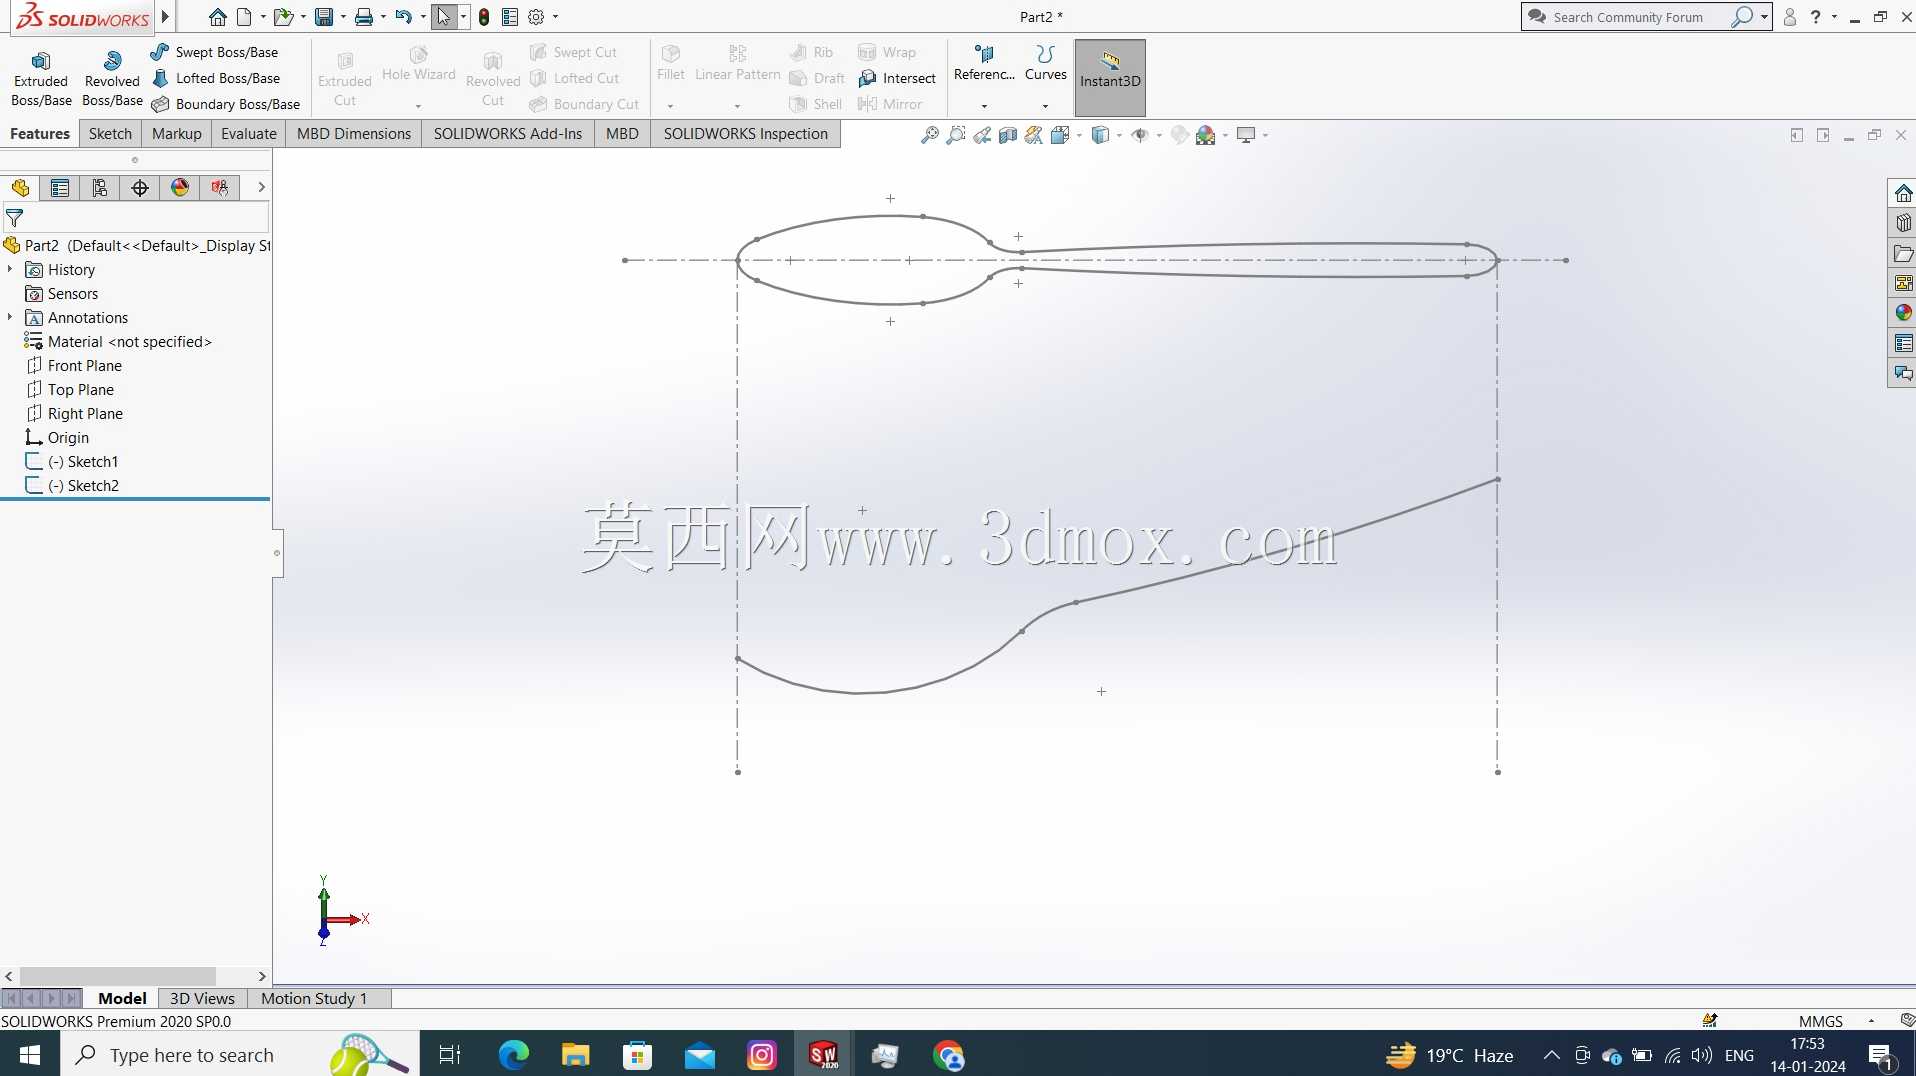Image resolution: width=1916 pixels, height=1076 pixels.
Task: Click the Zoom to Area icon
Action: tap(956, 135)
